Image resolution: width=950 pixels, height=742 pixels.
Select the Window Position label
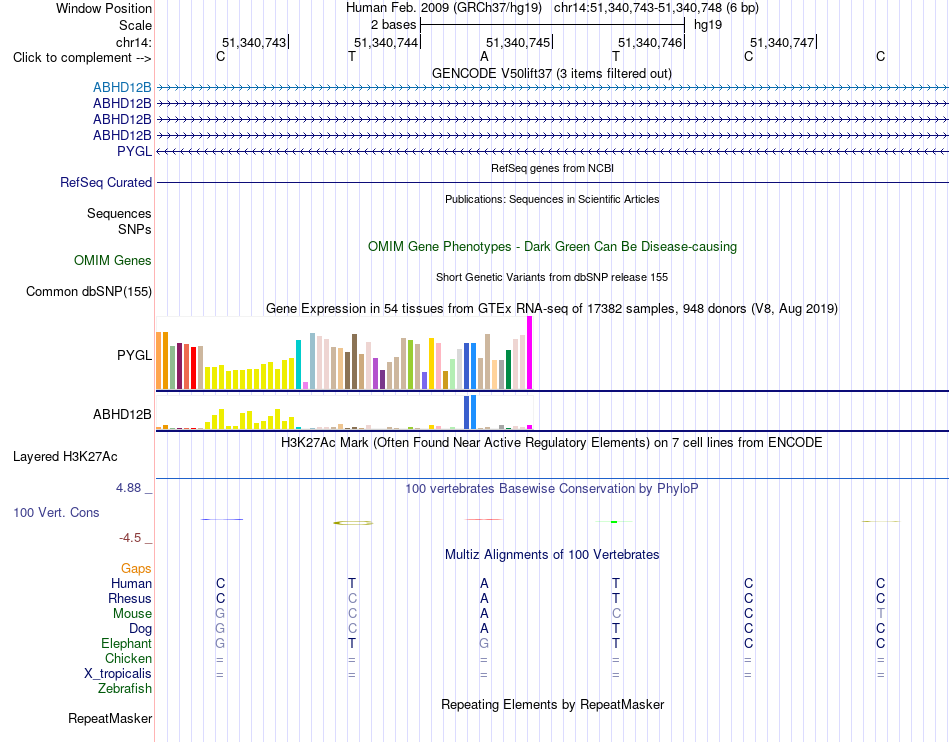pos(104,8)
